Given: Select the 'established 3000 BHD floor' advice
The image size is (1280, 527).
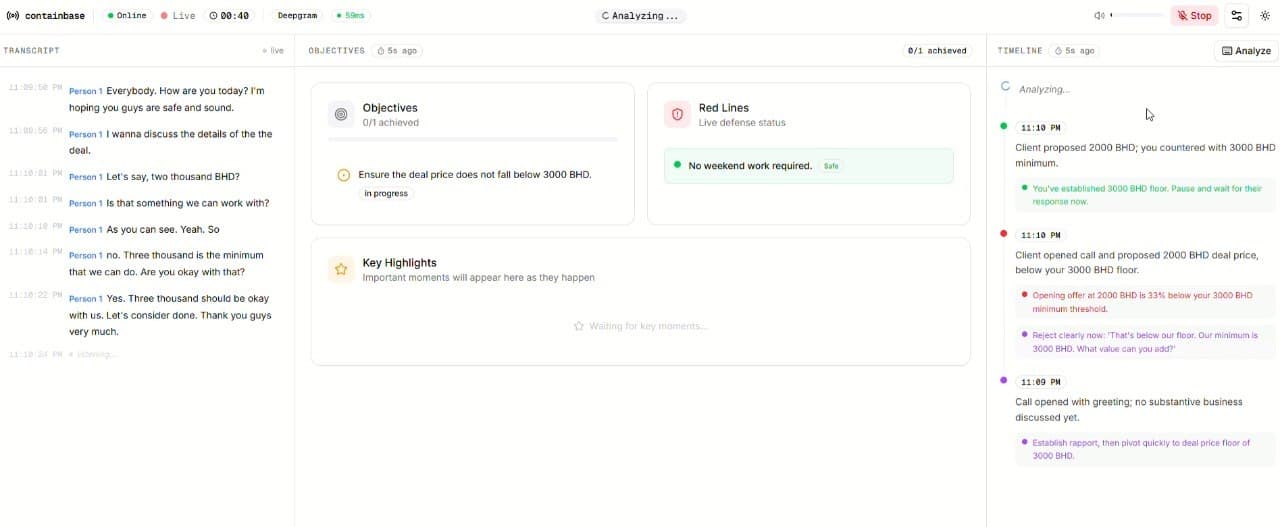Looking at the screenshot, I should pos(1145,195).
